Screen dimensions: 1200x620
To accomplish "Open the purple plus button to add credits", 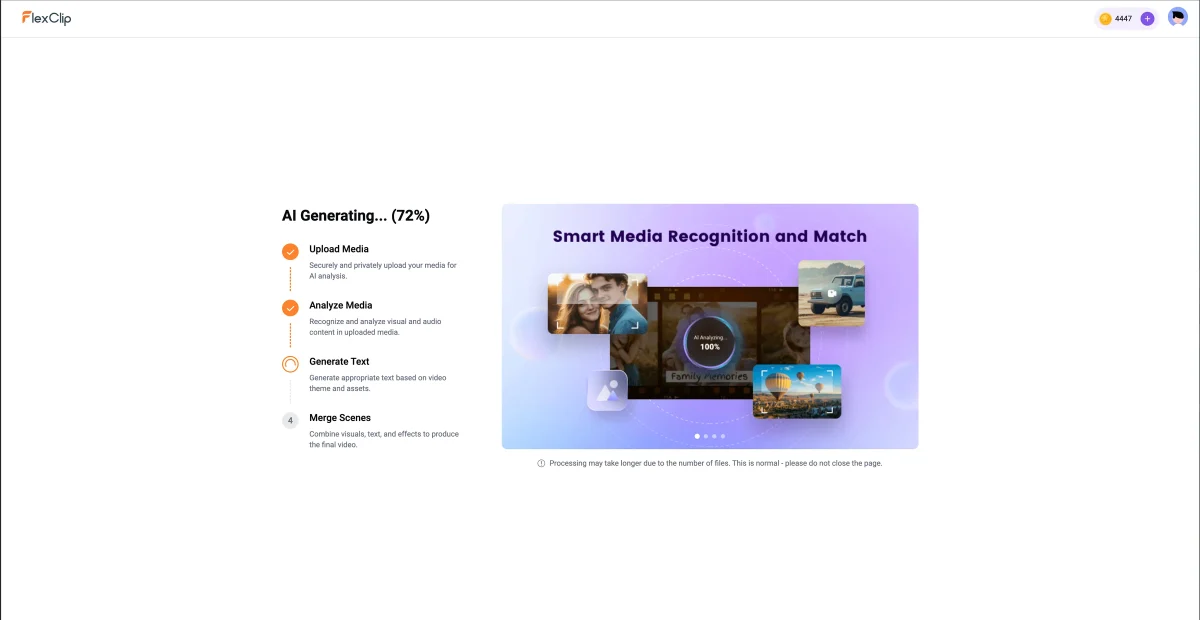I will coord(1146,18).
